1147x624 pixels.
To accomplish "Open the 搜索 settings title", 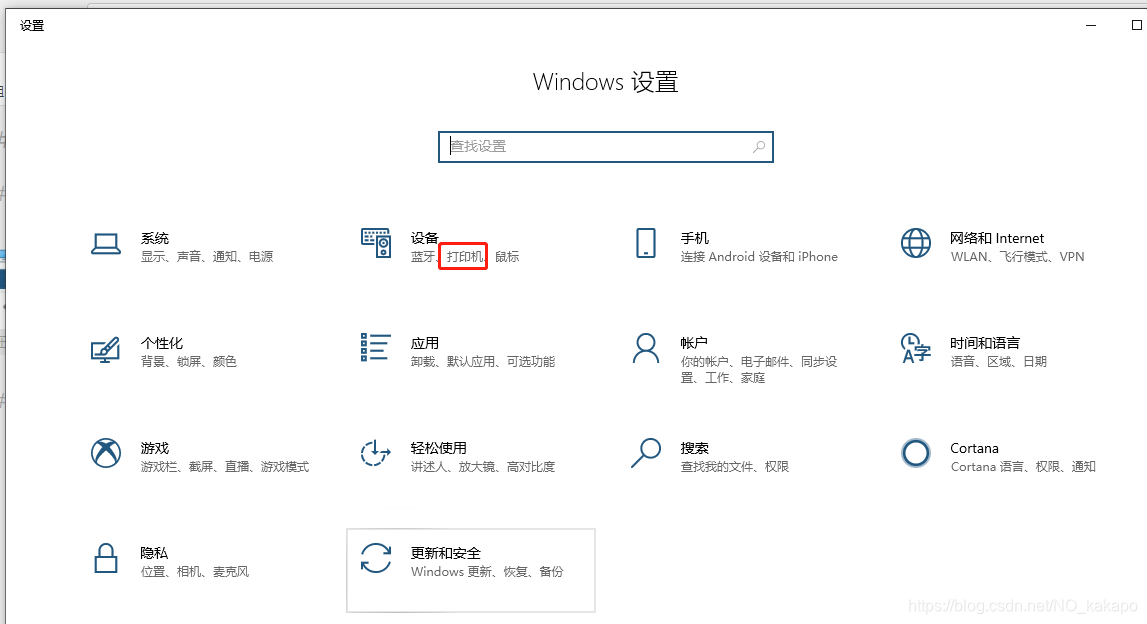I will tap(694, 448).
